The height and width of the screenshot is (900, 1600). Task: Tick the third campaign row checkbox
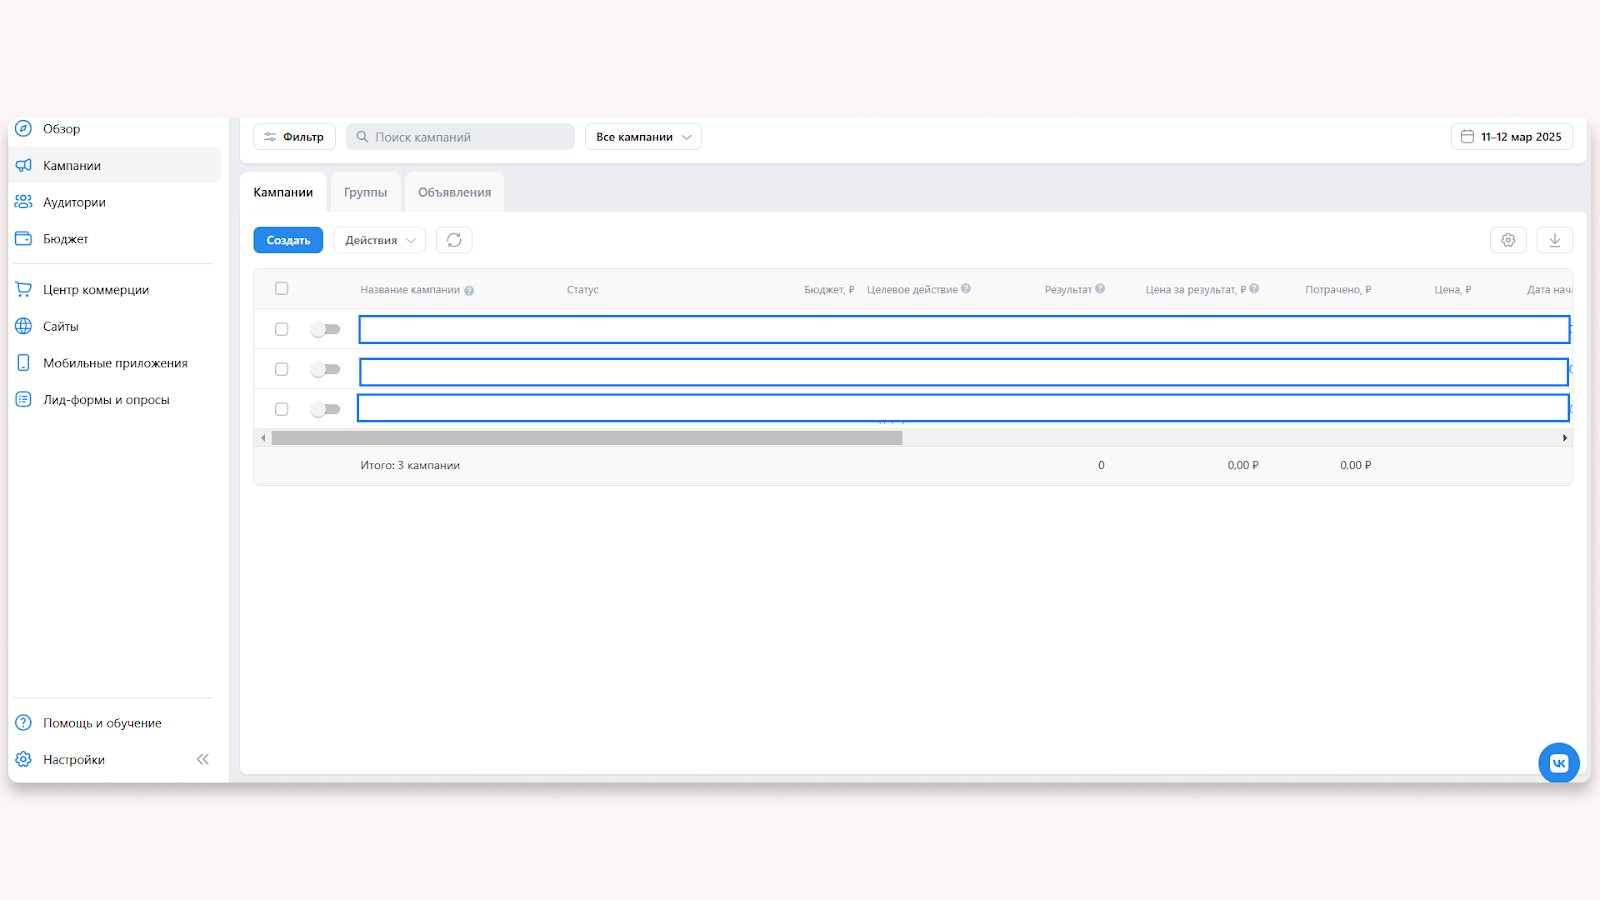(282, 409)
